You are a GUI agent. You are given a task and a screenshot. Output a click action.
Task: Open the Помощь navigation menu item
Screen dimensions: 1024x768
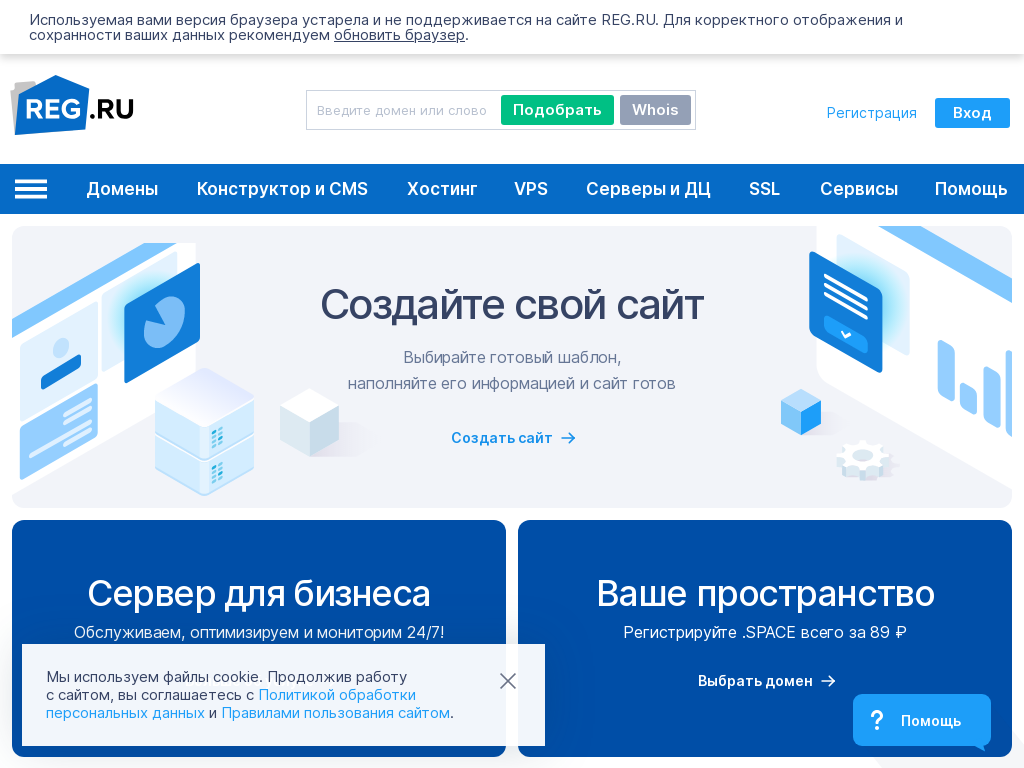(x=970, y=189)
